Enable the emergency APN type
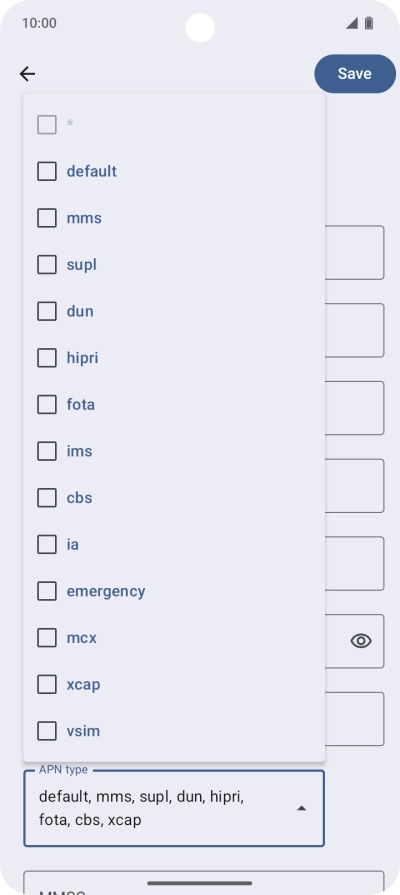 [47, 591]
